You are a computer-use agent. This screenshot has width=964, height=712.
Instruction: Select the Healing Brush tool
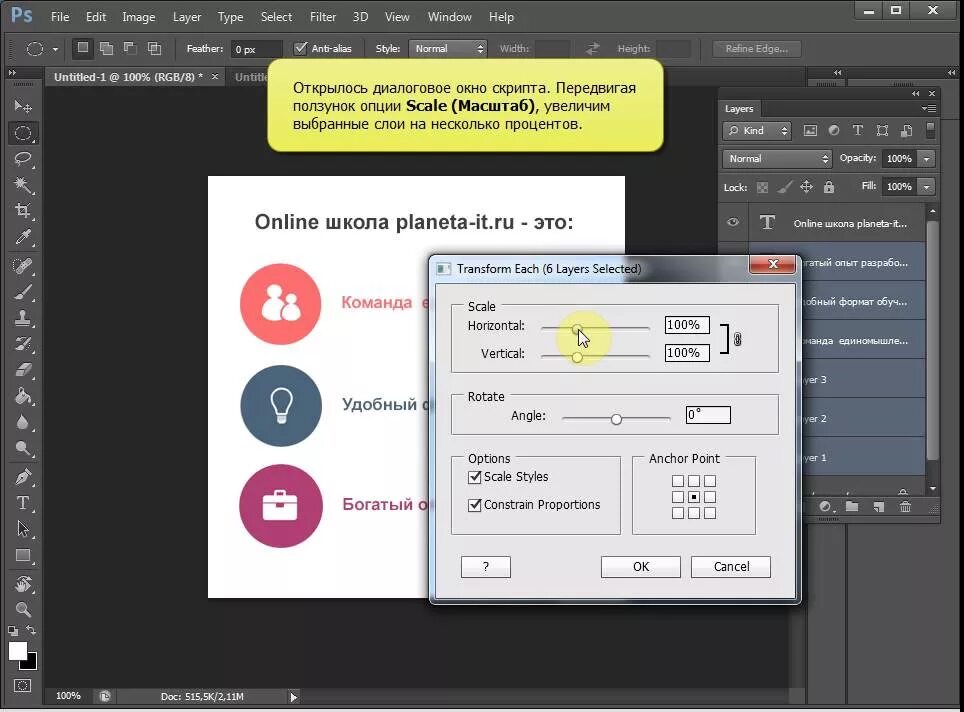(23, 266)
